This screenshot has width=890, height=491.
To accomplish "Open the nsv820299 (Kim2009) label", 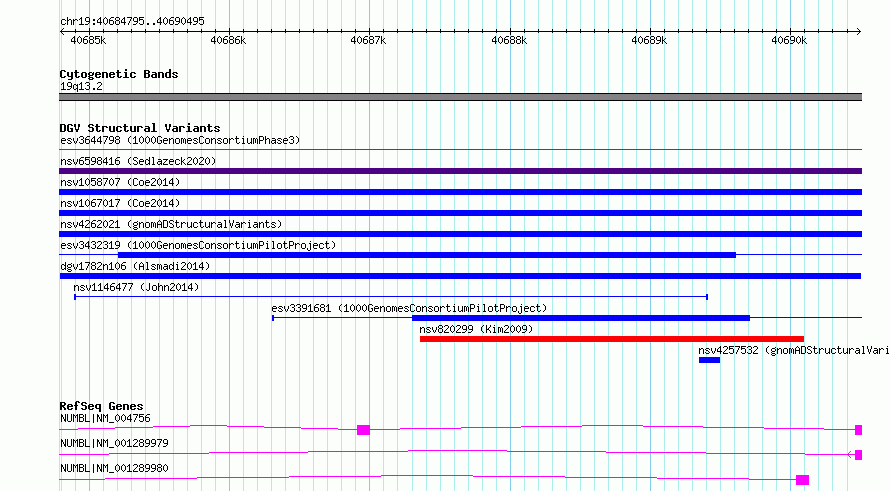I will click(x=476, y=329).
